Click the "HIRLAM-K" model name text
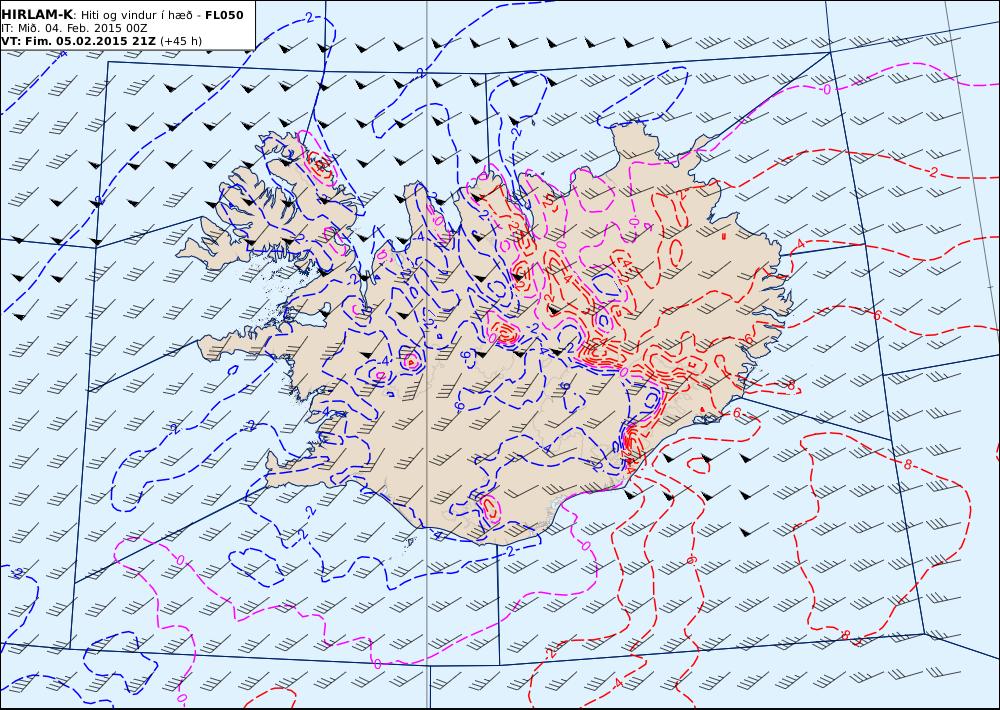Image resolution: width=1000 pixels, height=710 pixels. tap(37, 15)
